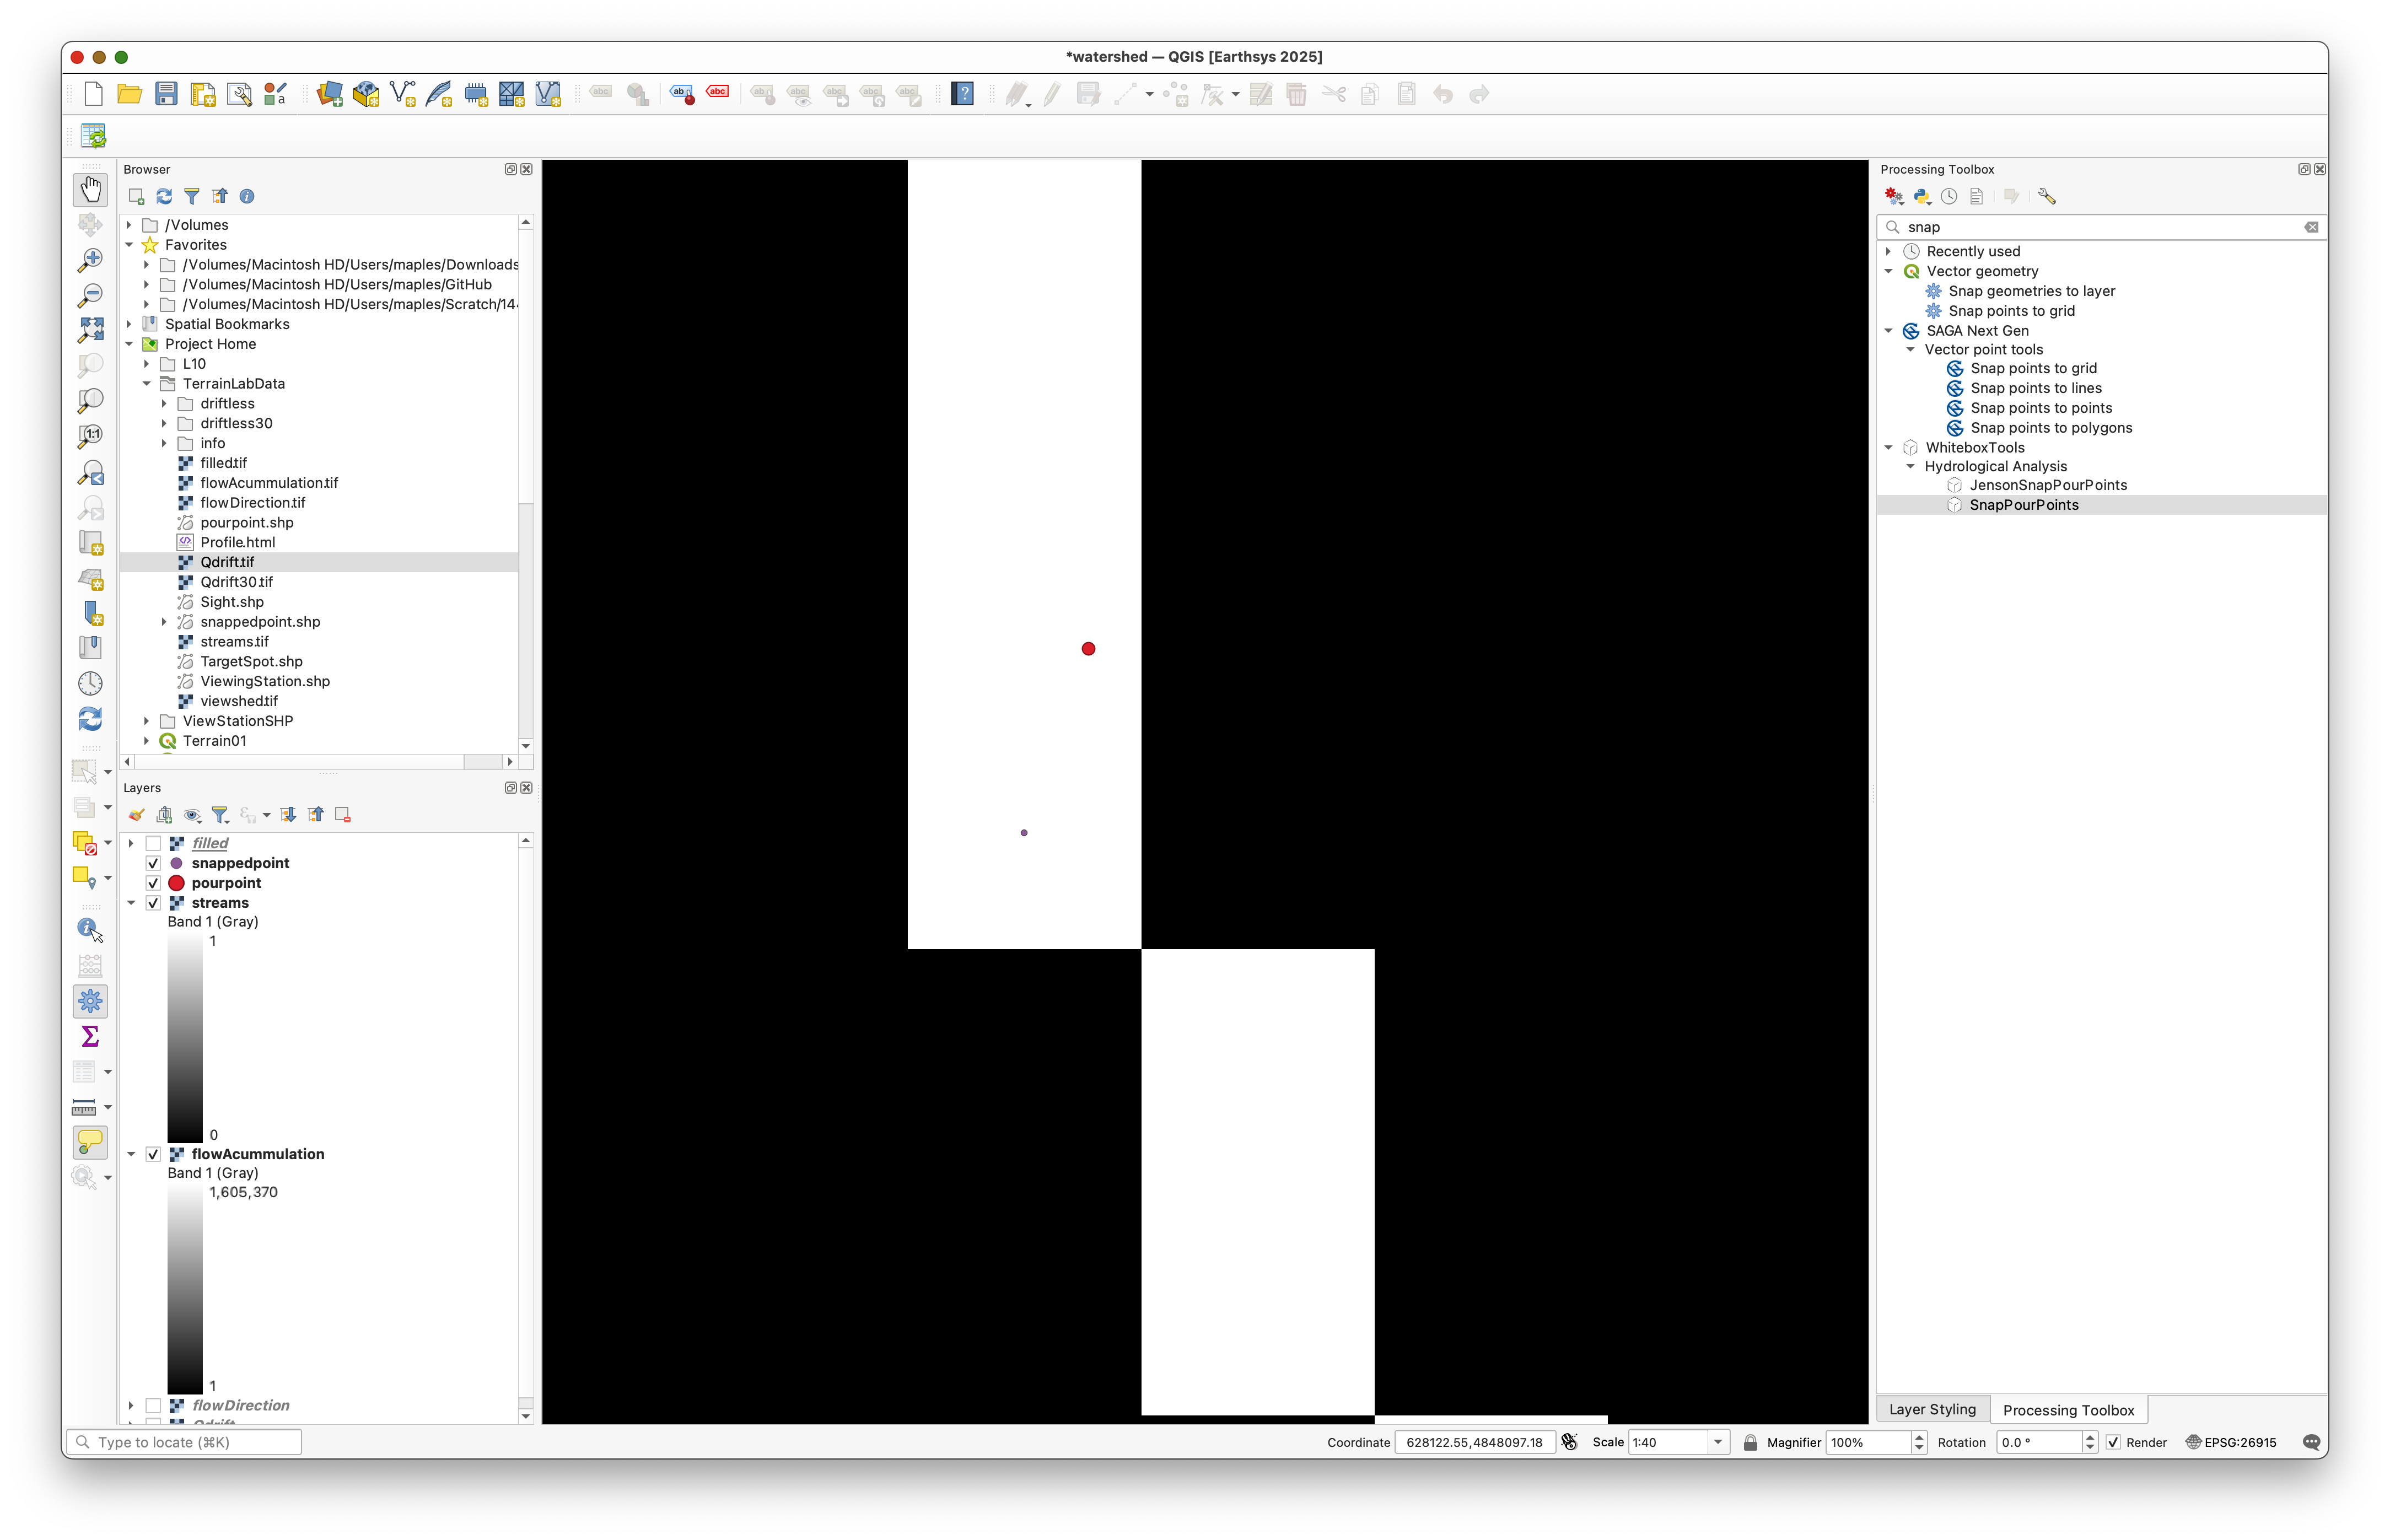Open the Python console icon in toolbox
2390x1540 pixels.
coord(1921,196)
